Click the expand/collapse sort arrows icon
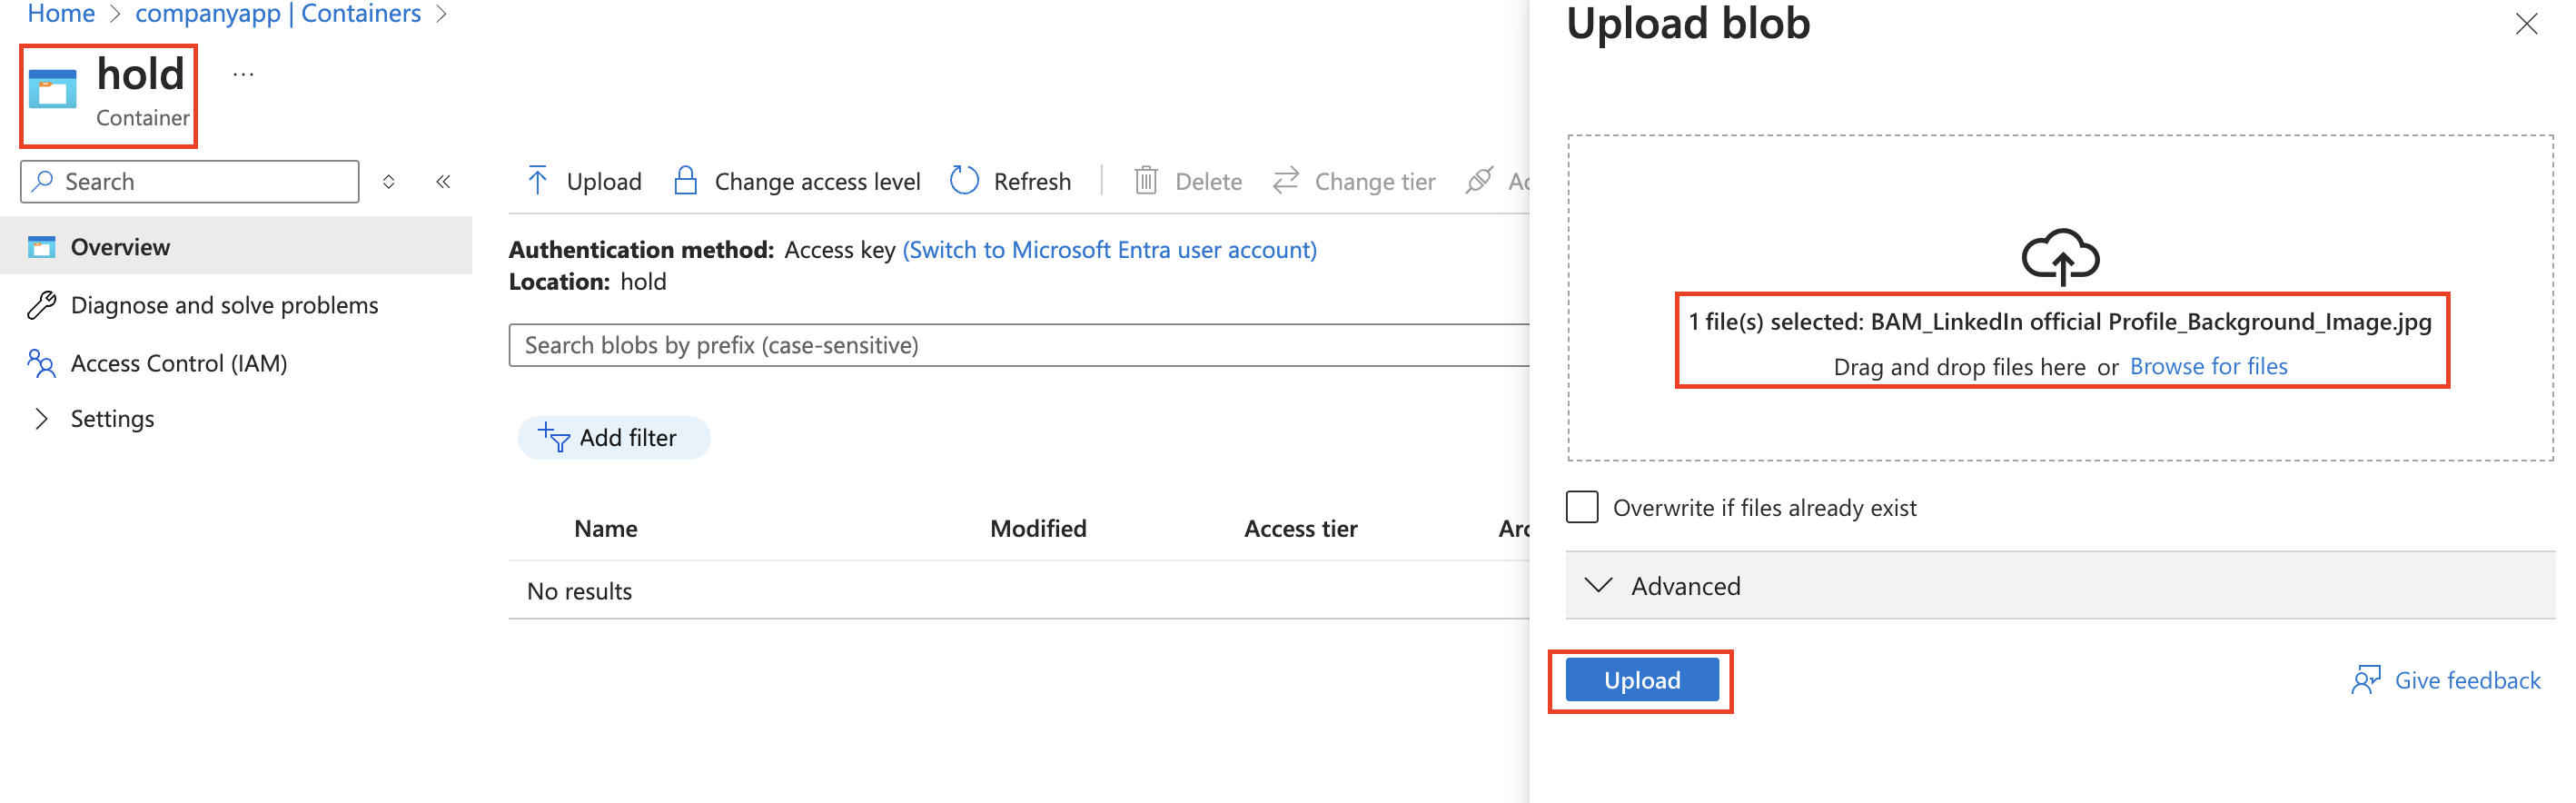Viewport: 2576px width, 803px height. point(389,181)
